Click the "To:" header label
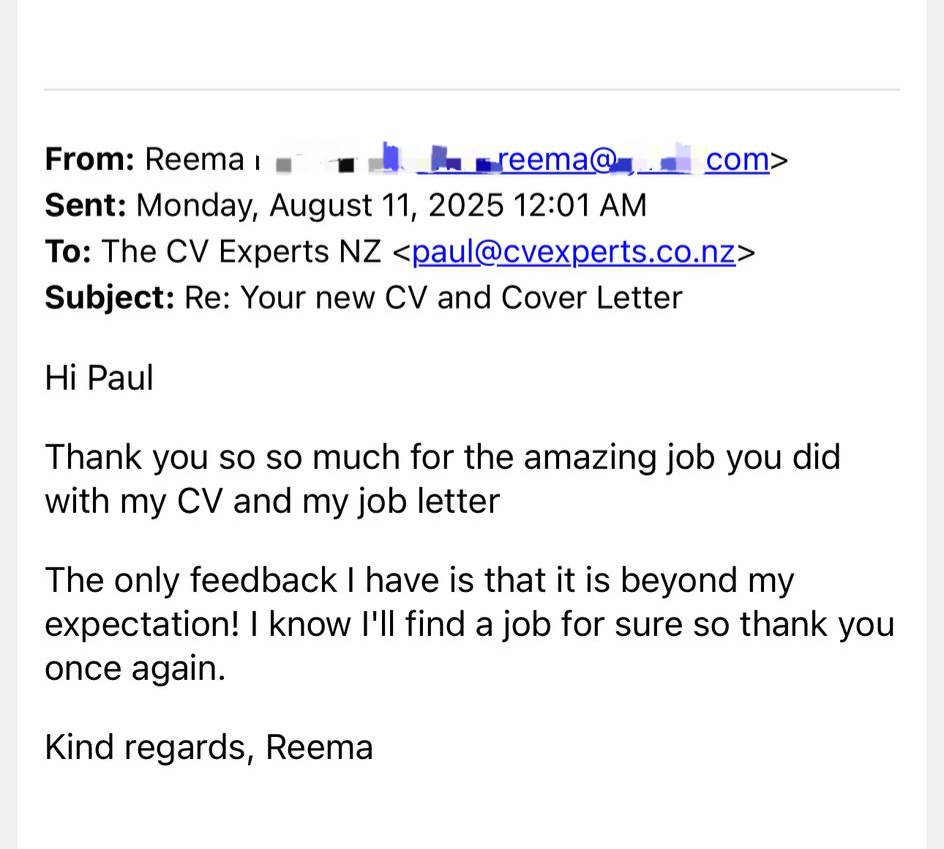Screen dimensions: 944x849 (68, 251)
